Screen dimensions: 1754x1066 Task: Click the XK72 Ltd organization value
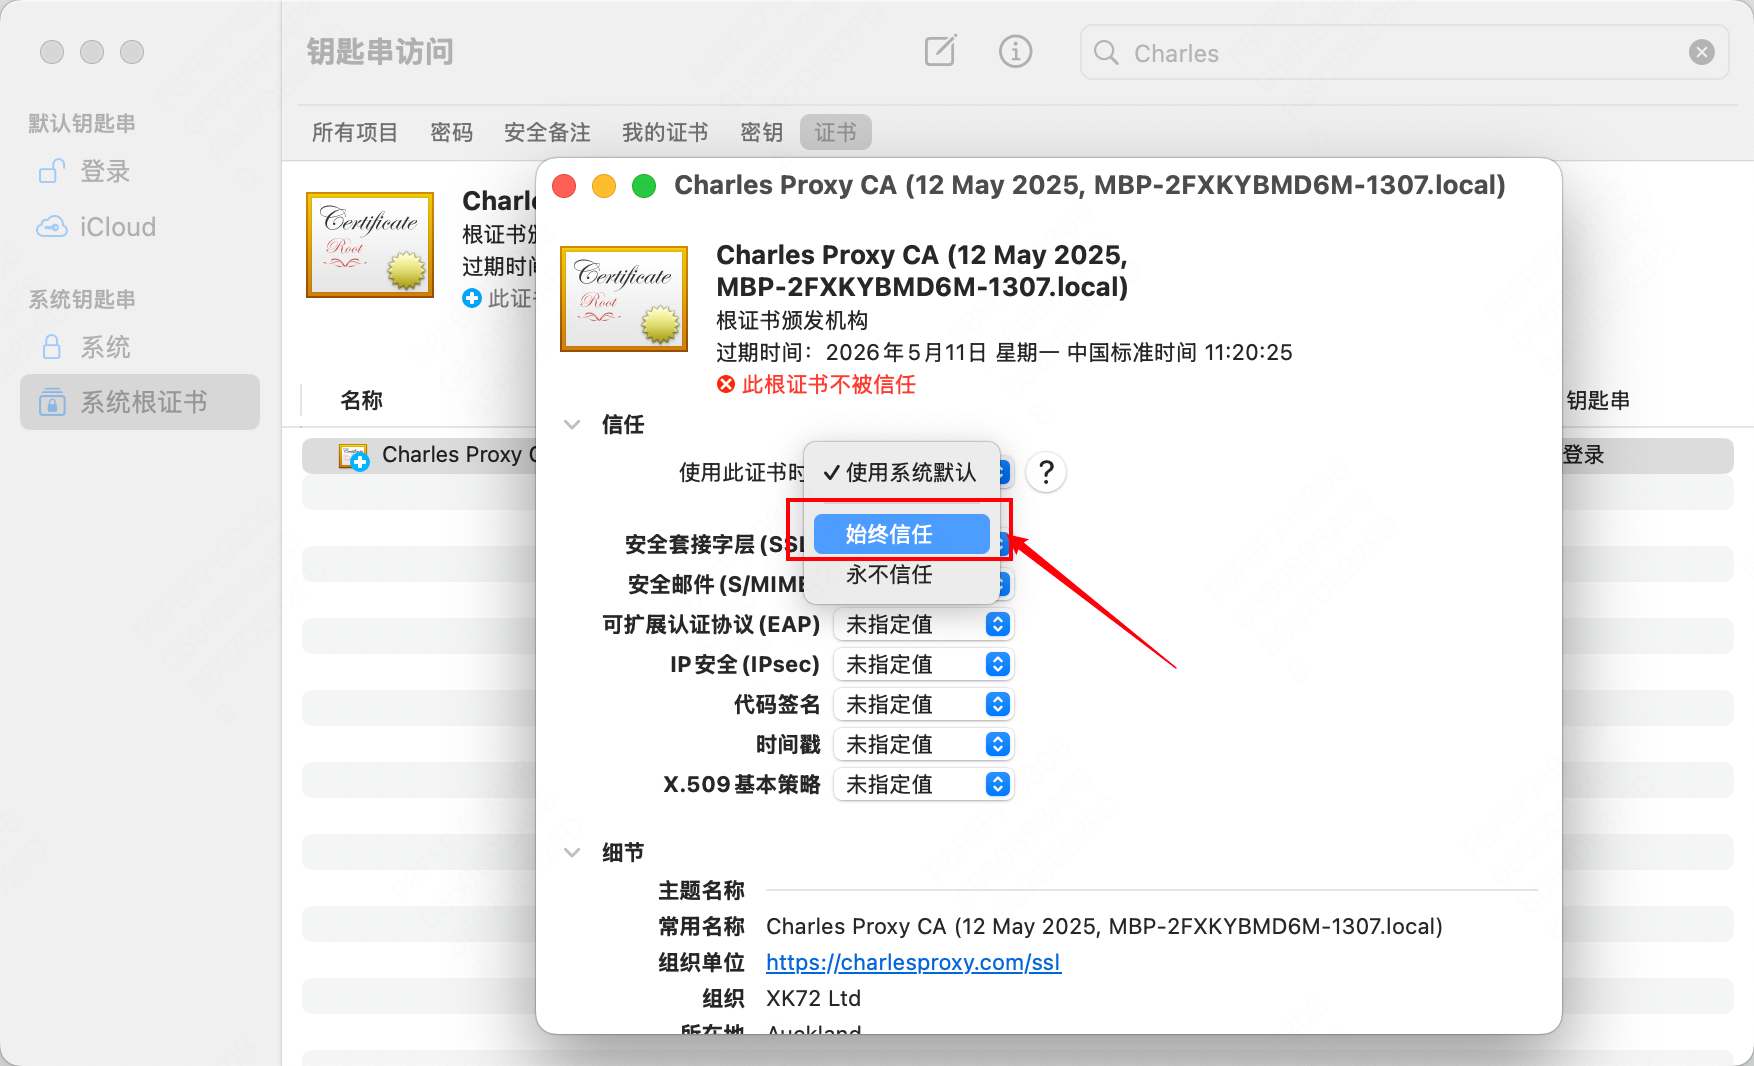coord(813,998)
